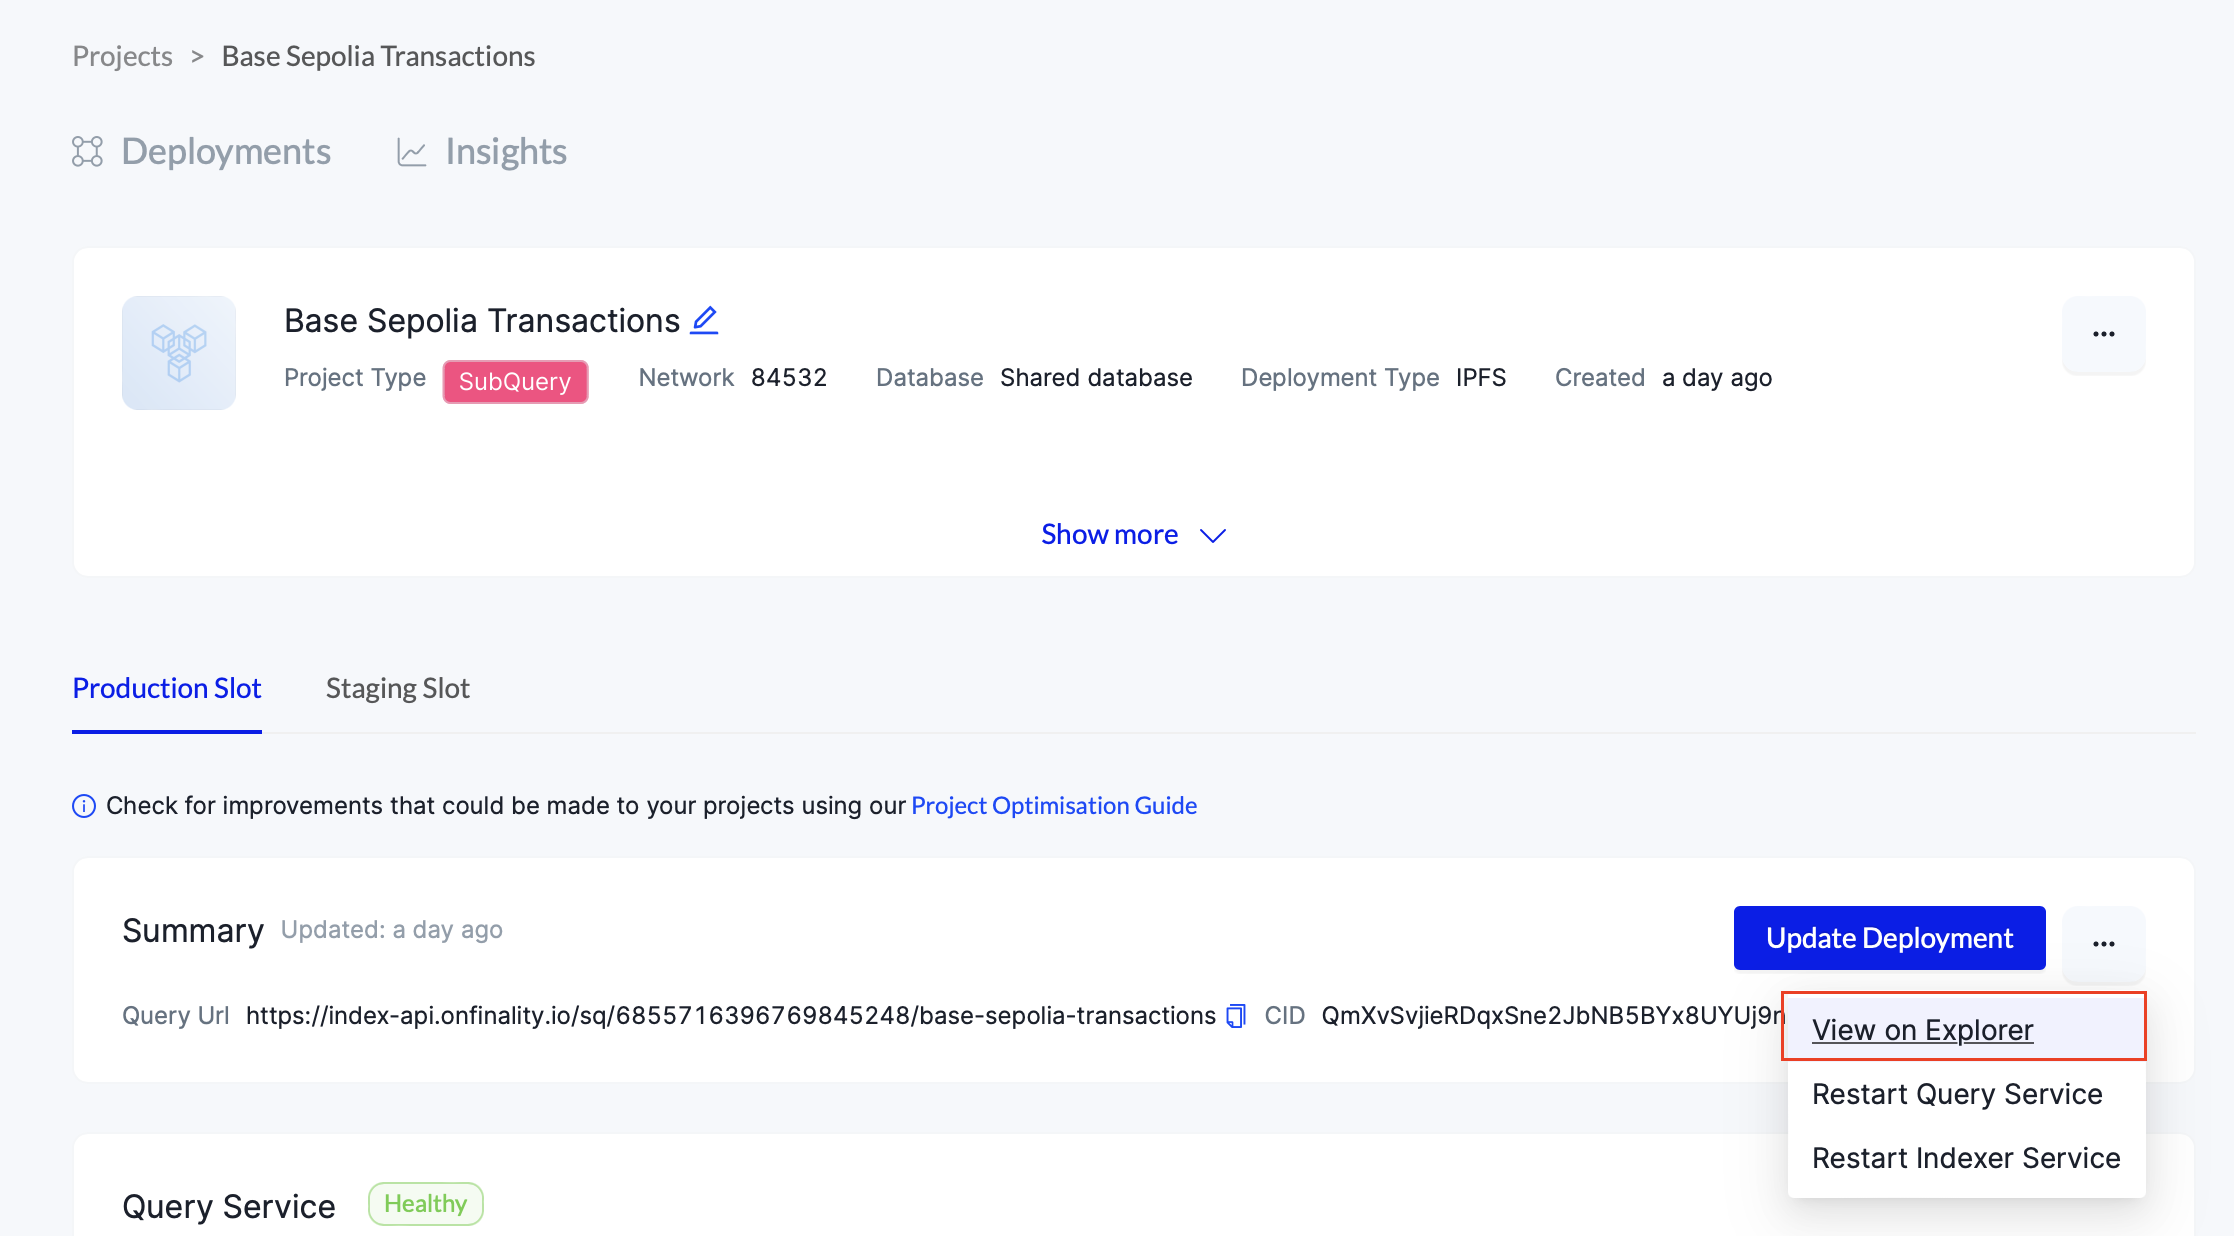
Task: Open the Project Optimisation Guide link
Action: (1054, 806)
